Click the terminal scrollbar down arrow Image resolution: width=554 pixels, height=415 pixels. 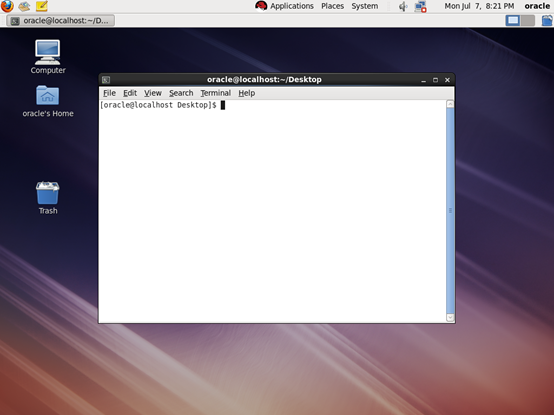[x=450, y=318]
